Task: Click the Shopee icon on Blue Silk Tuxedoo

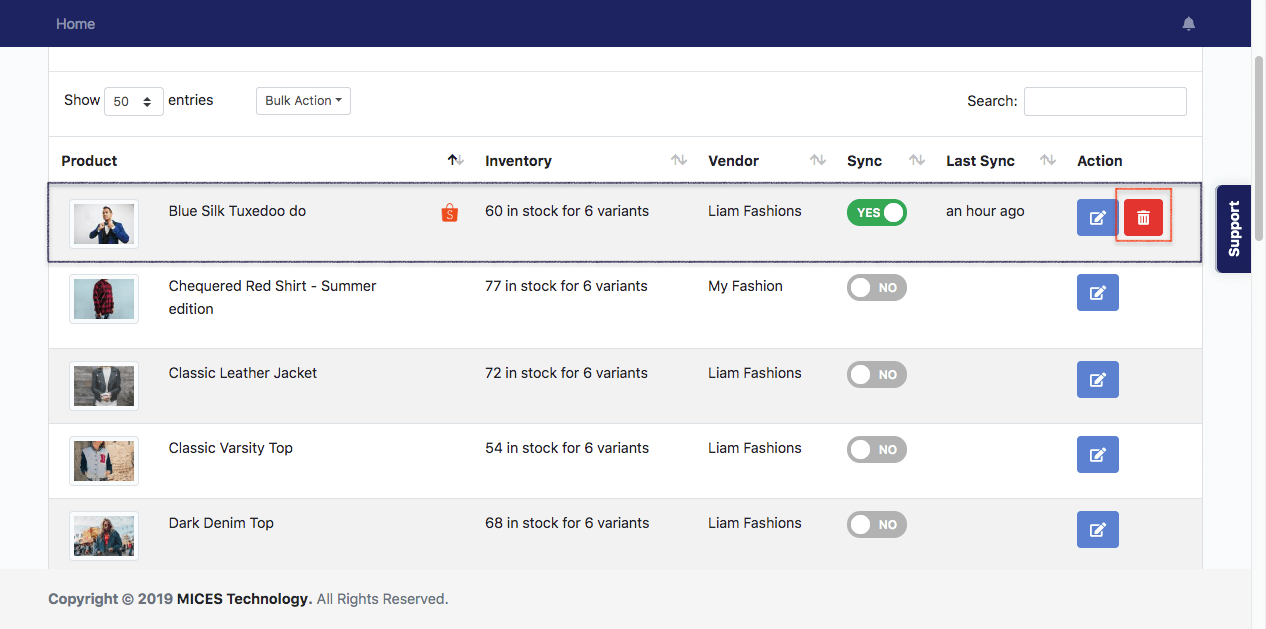Action: [449, 212]
